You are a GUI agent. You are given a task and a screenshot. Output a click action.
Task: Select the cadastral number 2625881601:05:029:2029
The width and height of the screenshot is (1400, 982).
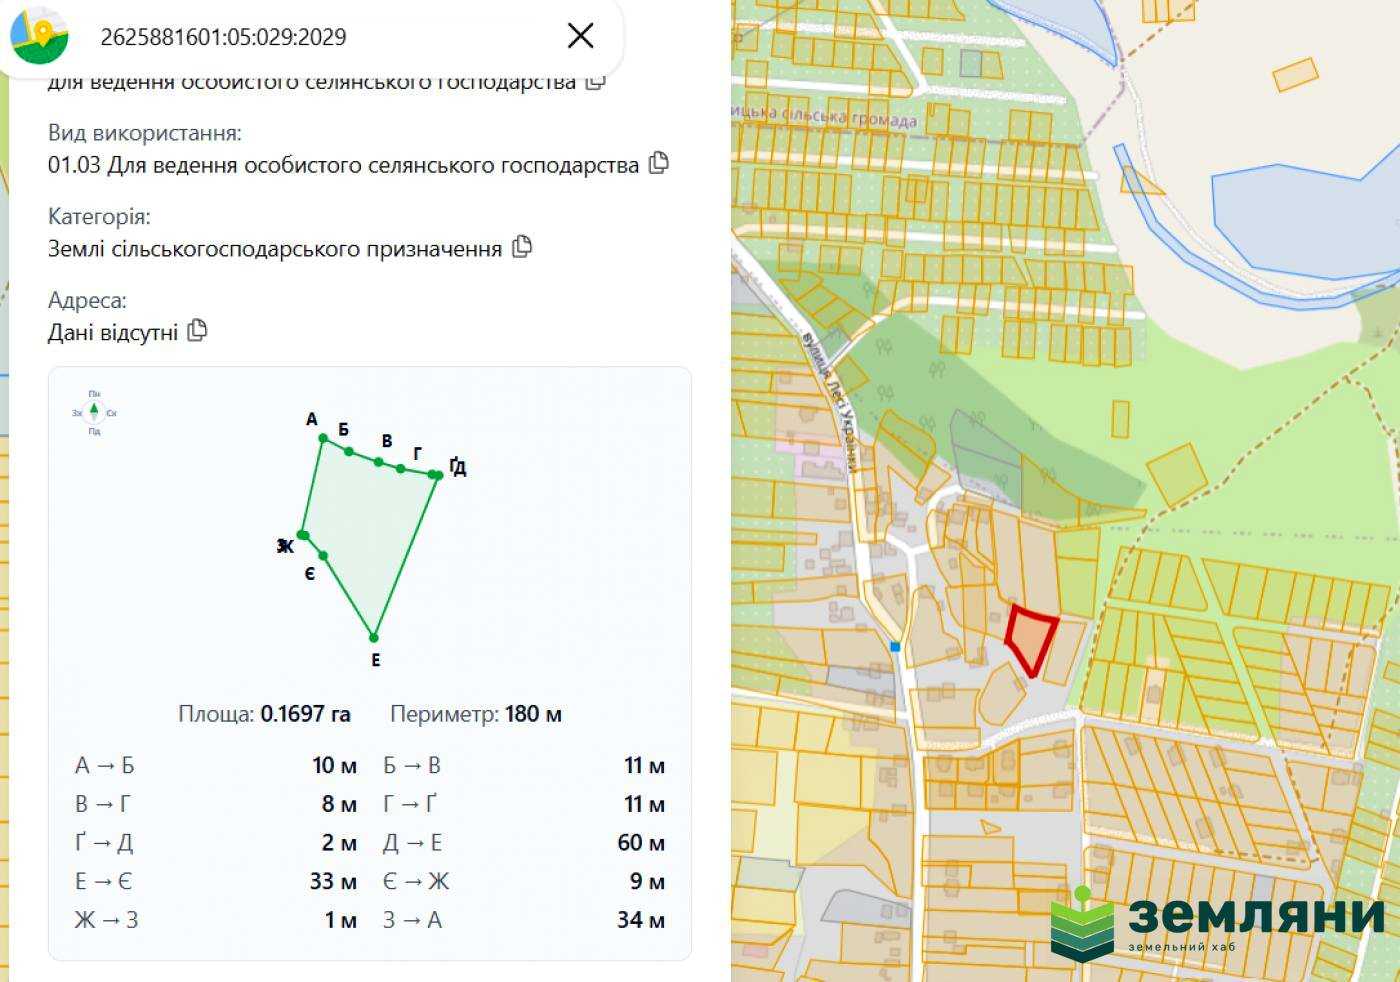223,37
